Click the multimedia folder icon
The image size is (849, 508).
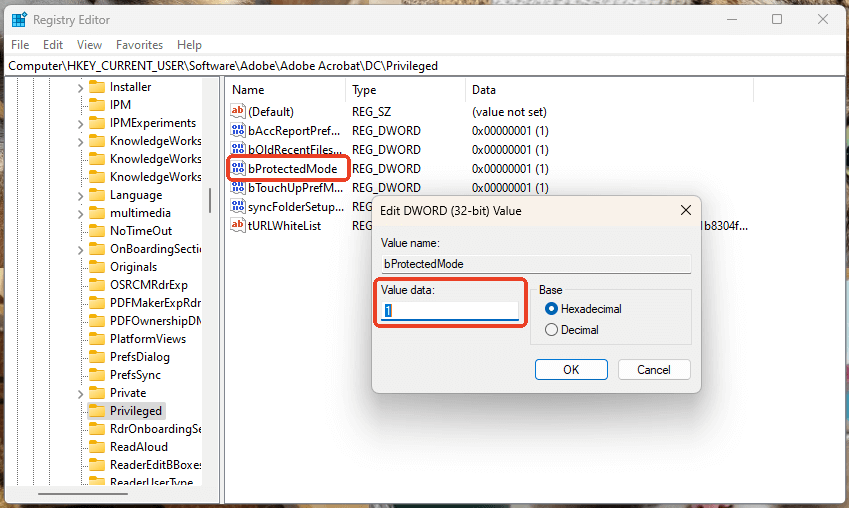[x=97, y=212]
